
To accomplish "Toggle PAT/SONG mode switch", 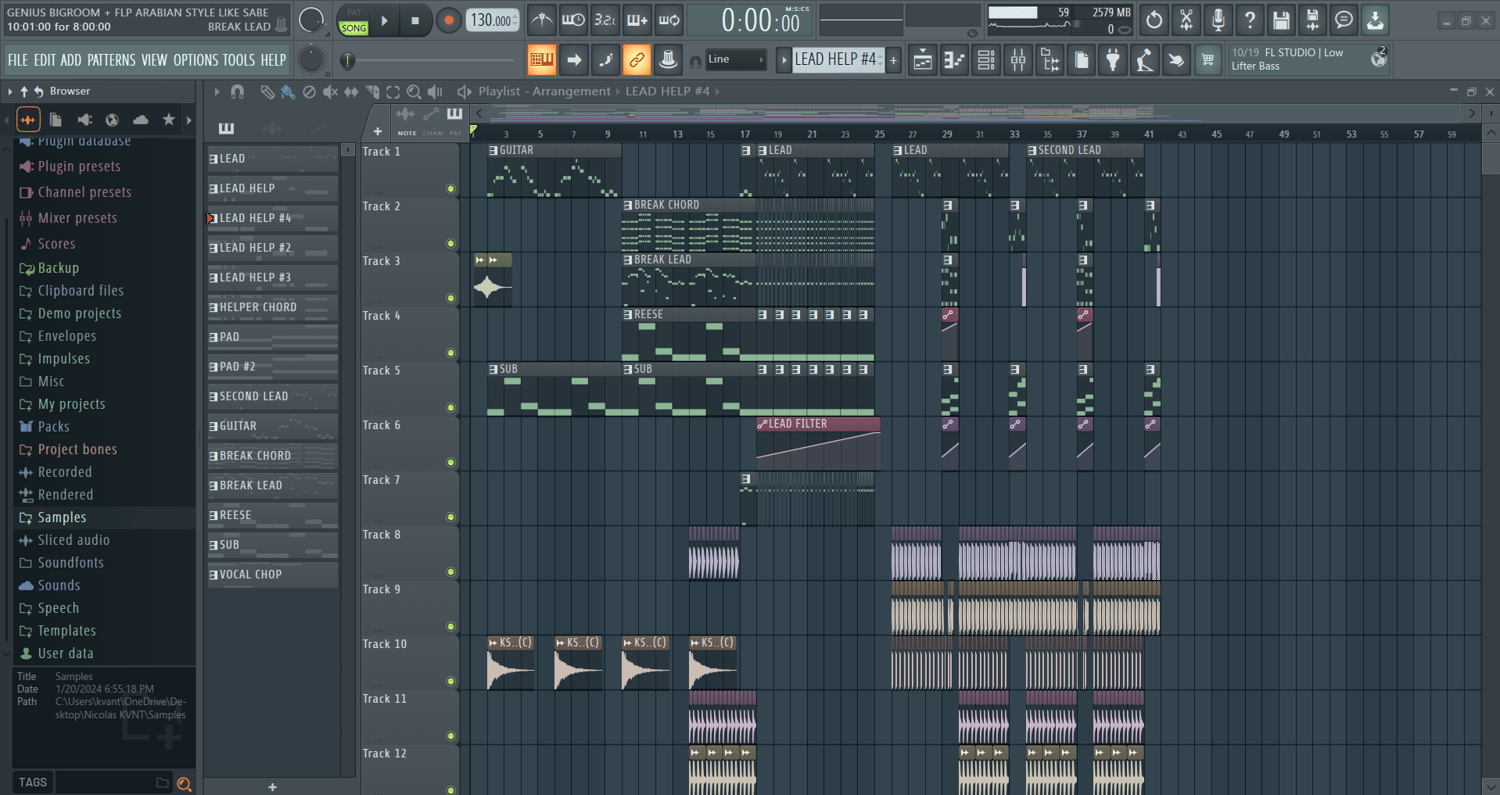I will (354, 20).
